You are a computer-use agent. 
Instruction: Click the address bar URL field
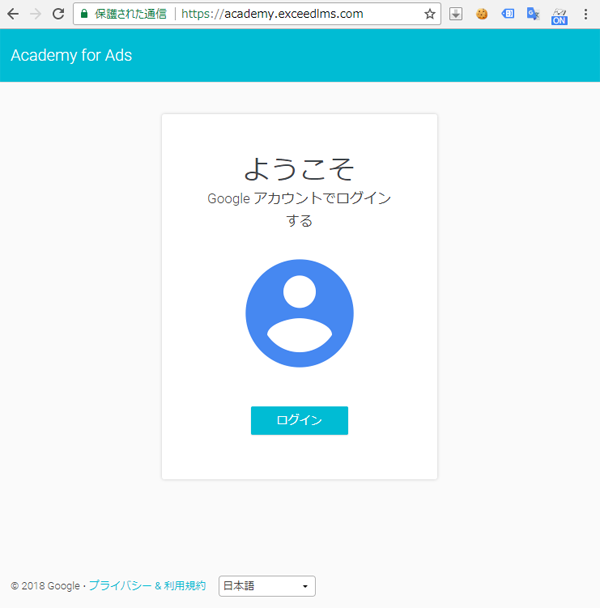point(257,14)
